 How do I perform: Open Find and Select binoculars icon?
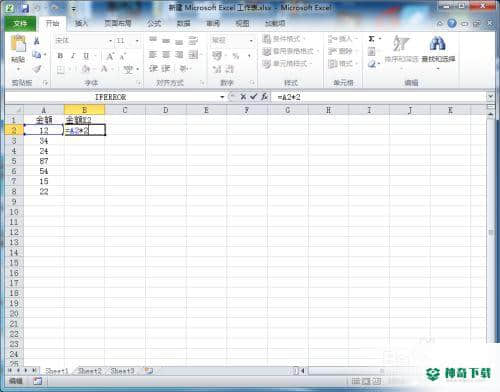(437, 43)
